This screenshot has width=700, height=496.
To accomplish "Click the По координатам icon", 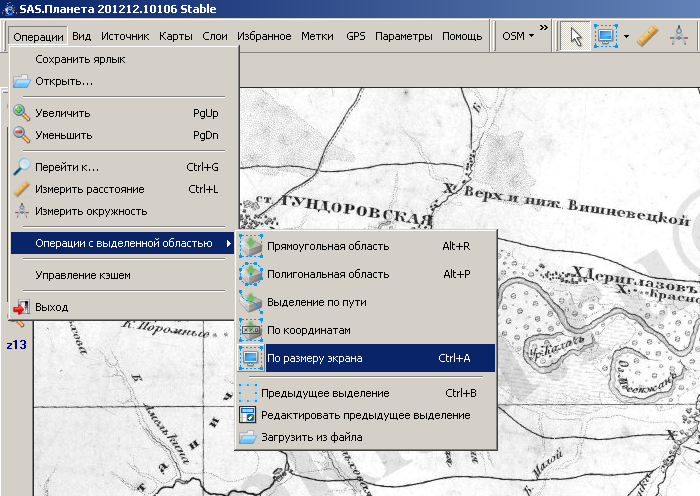I will click(250, 330).
